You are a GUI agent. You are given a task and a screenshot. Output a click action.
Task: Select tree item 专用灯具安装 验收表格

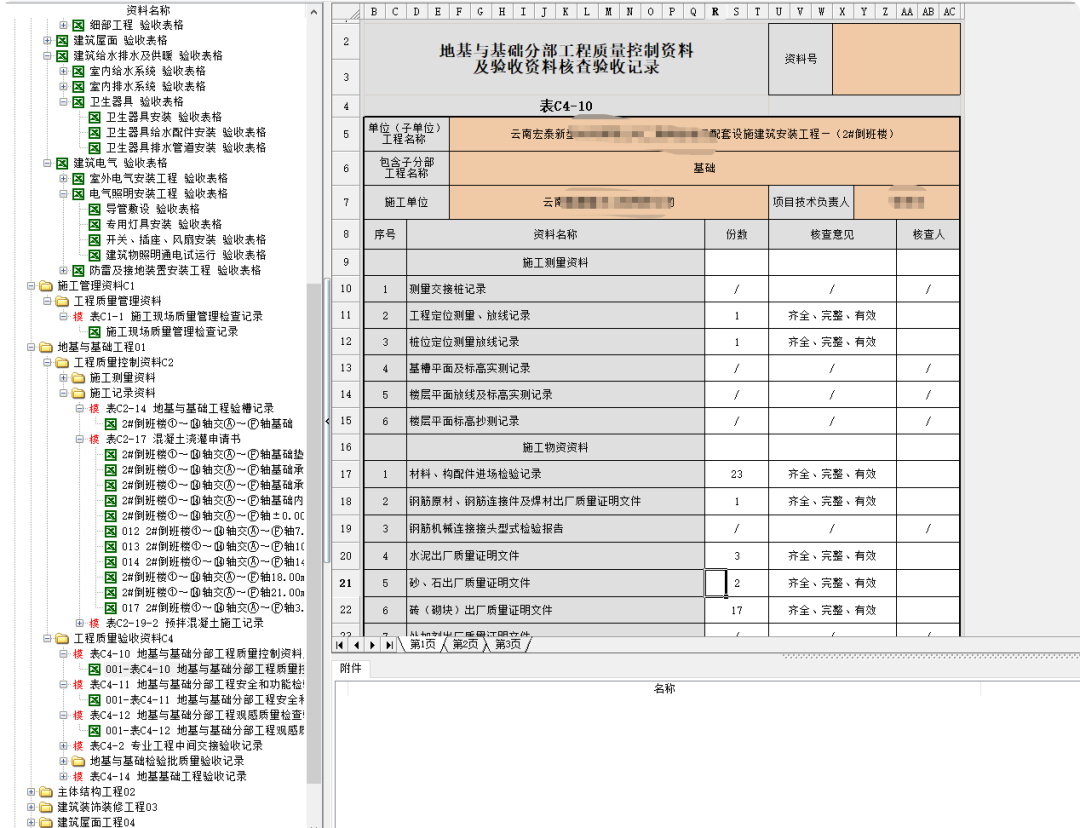[164, 225]
